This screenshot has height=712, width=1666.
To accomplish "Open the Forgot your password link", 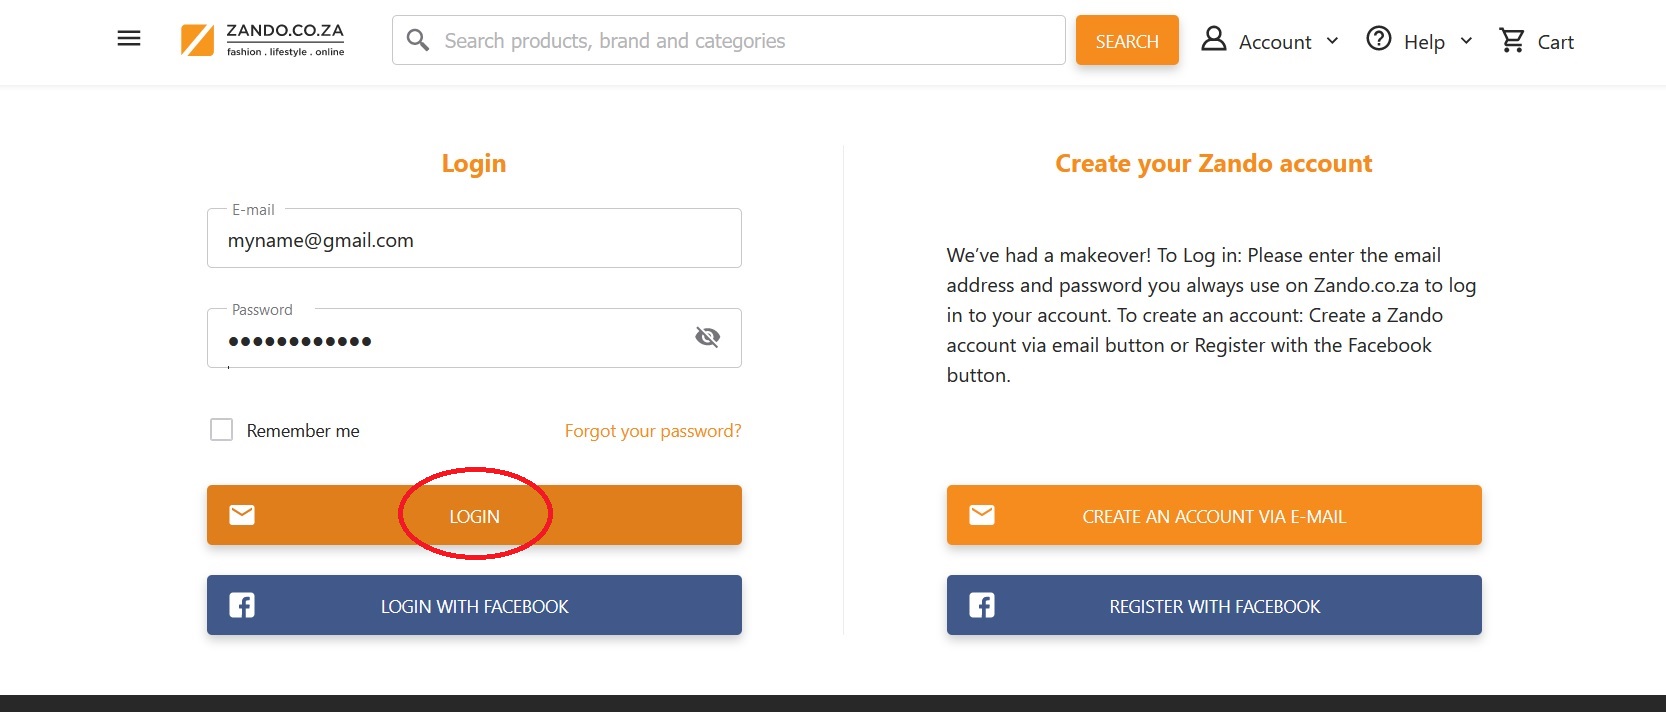I will (x=653, y=431).
